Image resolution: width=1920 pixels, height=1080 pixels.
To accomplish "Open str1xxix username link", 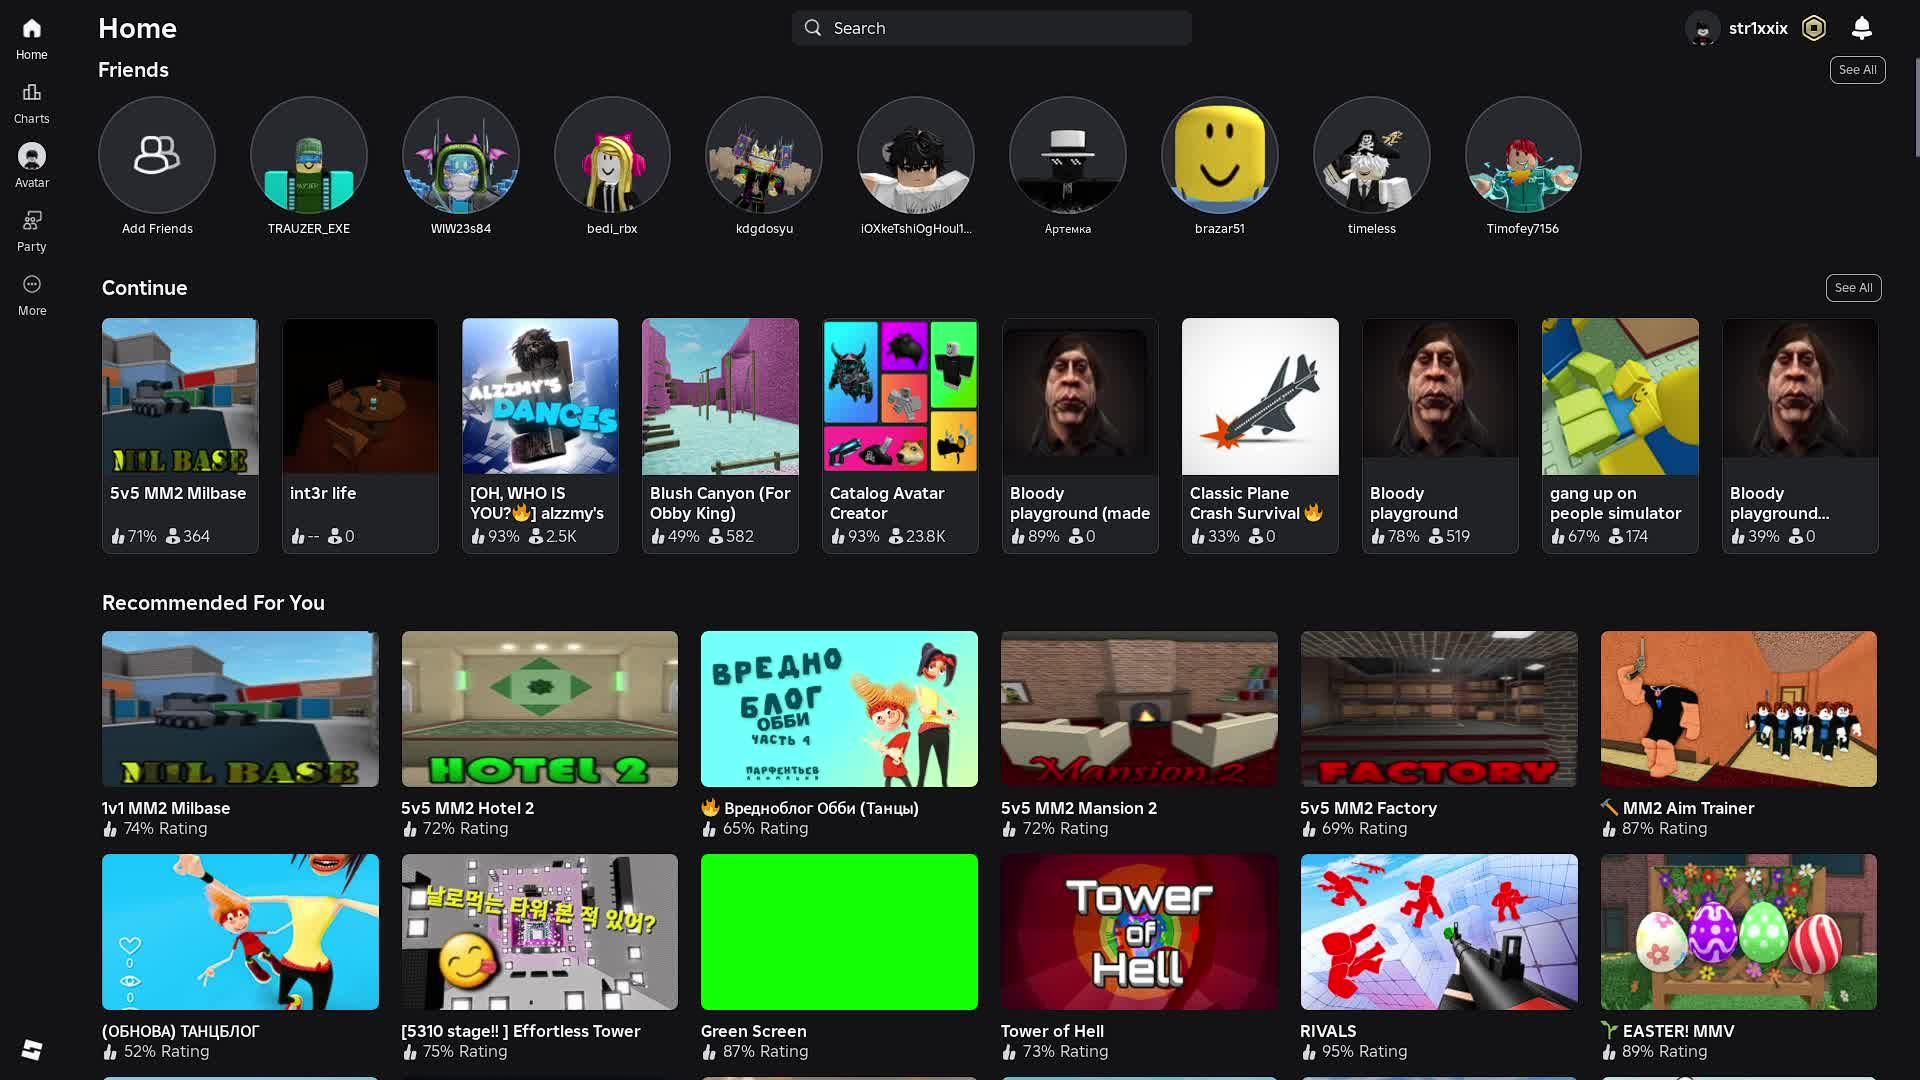I will 1758,28.
